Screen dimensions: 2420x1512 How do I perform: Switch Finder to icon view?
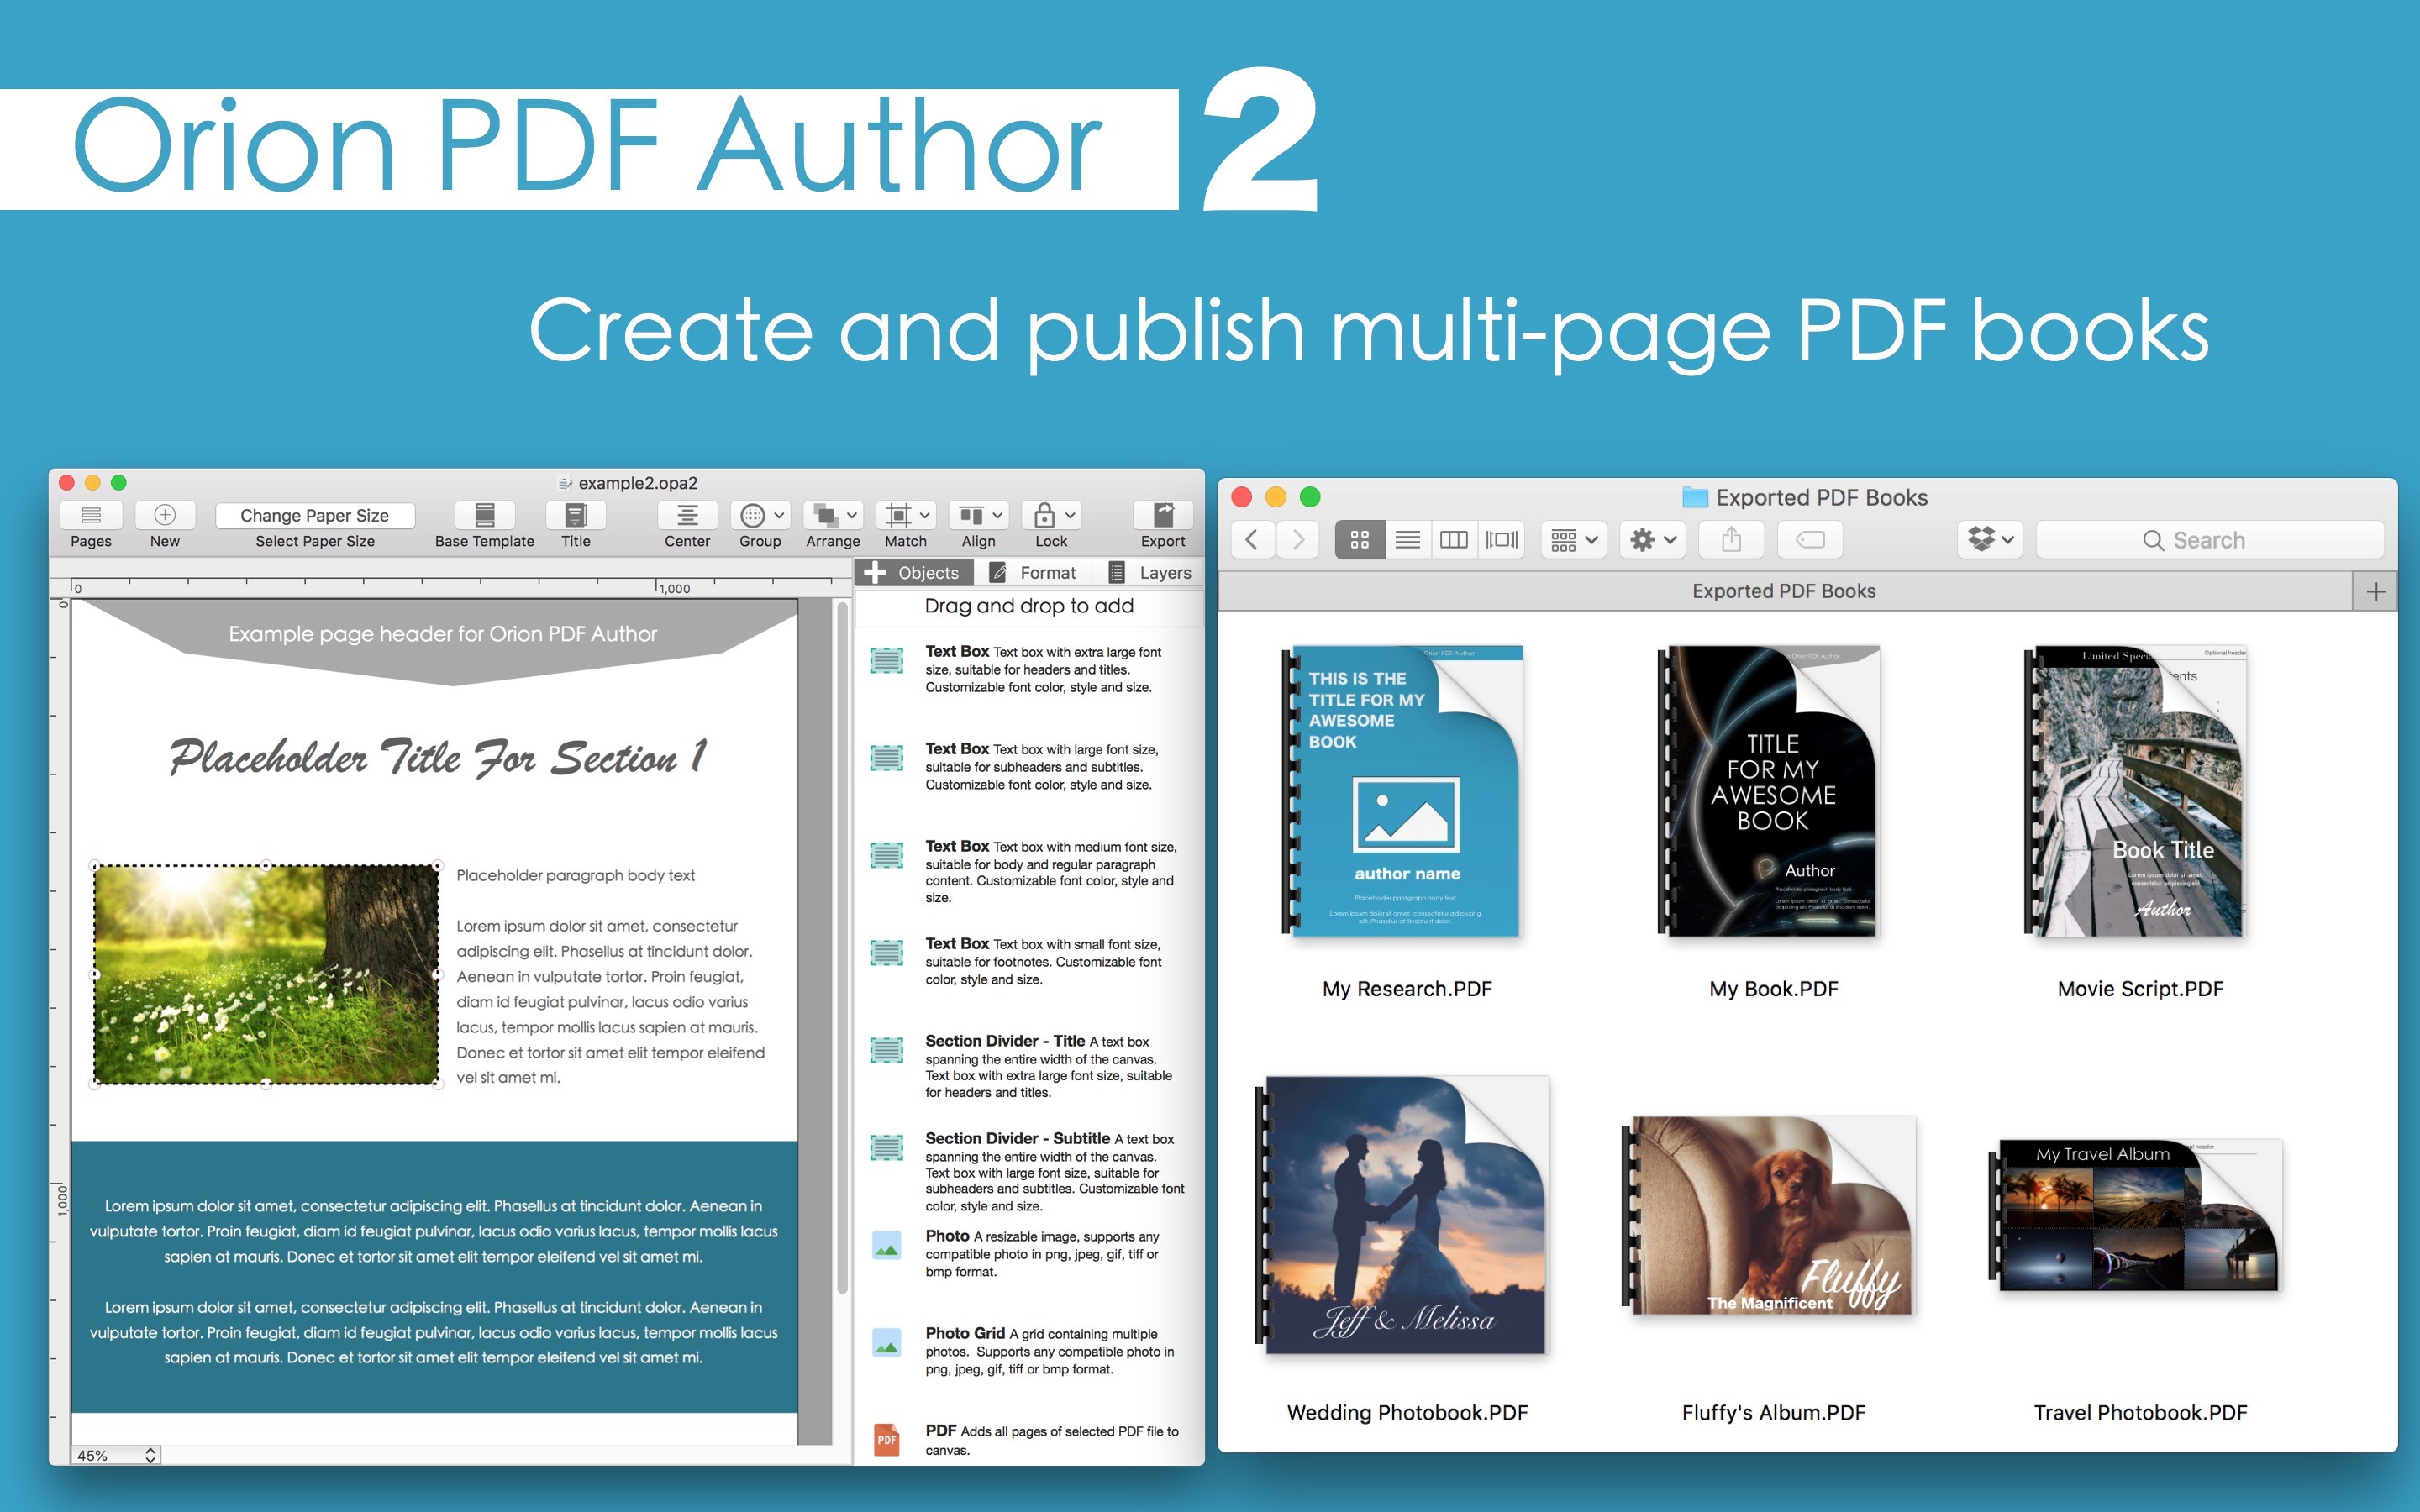(x=1360, y=540)
